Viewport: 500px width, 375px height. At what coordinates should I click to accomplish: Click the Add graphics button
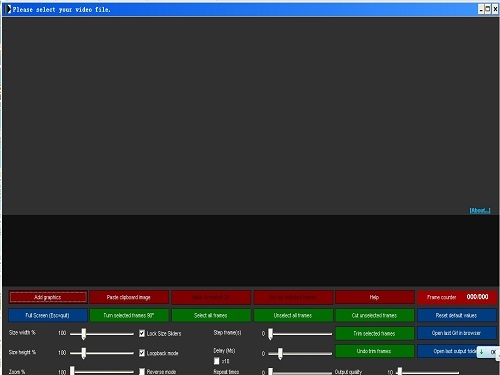(48, 297)
